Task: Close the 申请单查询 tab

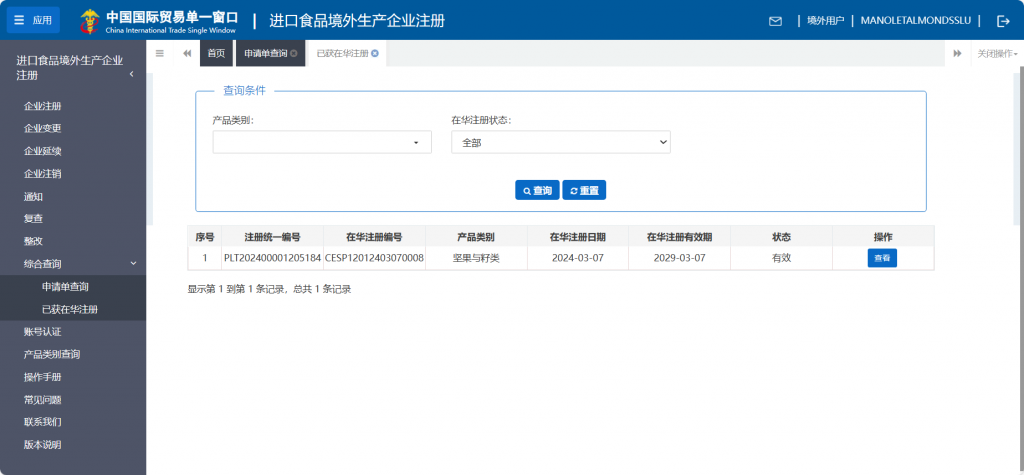Action: tap(294, 54)
